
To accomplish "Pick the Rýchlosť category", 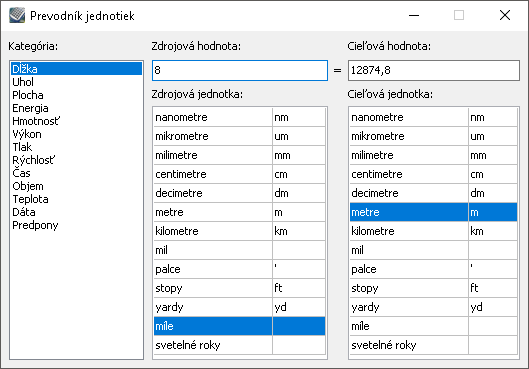I will click(76, 160).
